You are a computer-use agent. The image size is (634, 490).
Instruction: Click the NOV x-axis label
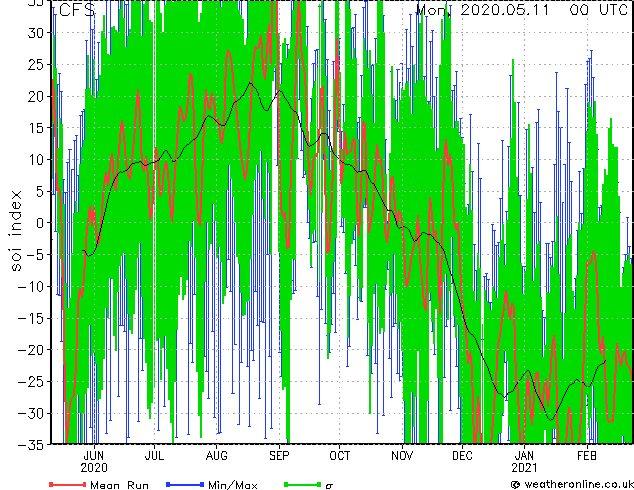[402, 456]
